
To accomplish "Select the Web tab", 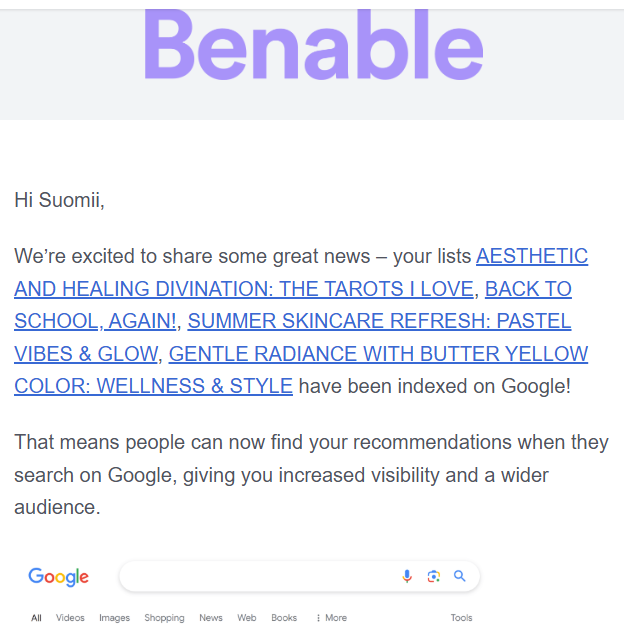I will click(247, 618).
